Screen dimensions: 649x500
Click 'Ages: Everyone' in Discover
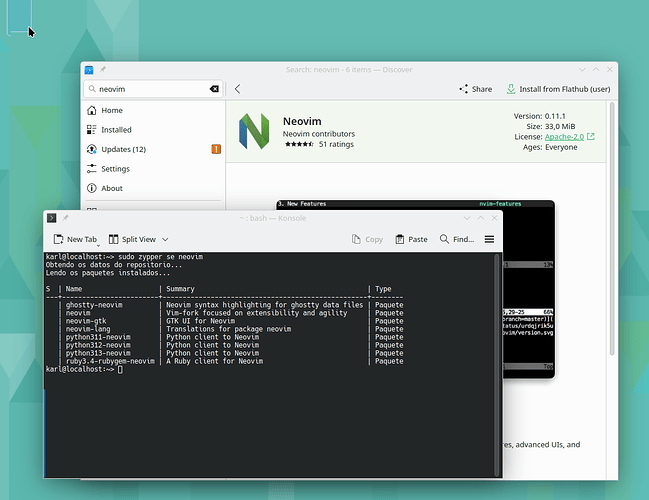pos(550,147)
